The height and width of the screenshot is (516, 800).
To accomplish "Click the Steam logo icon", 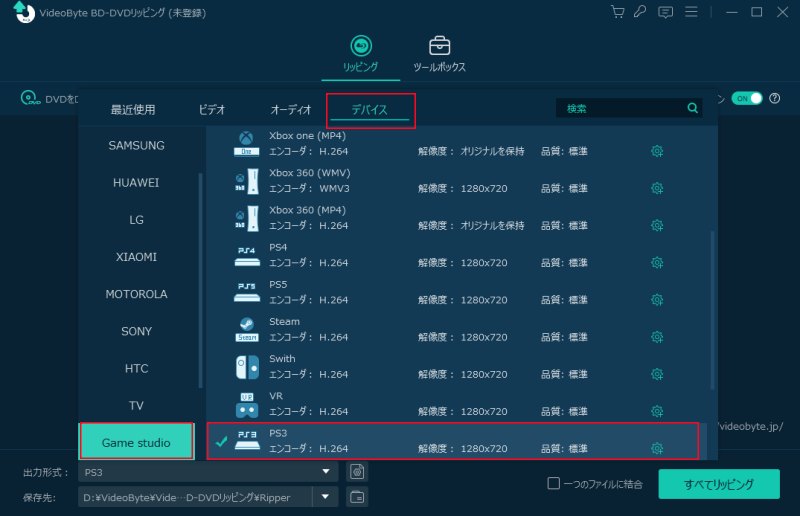I will coord(247,330).
